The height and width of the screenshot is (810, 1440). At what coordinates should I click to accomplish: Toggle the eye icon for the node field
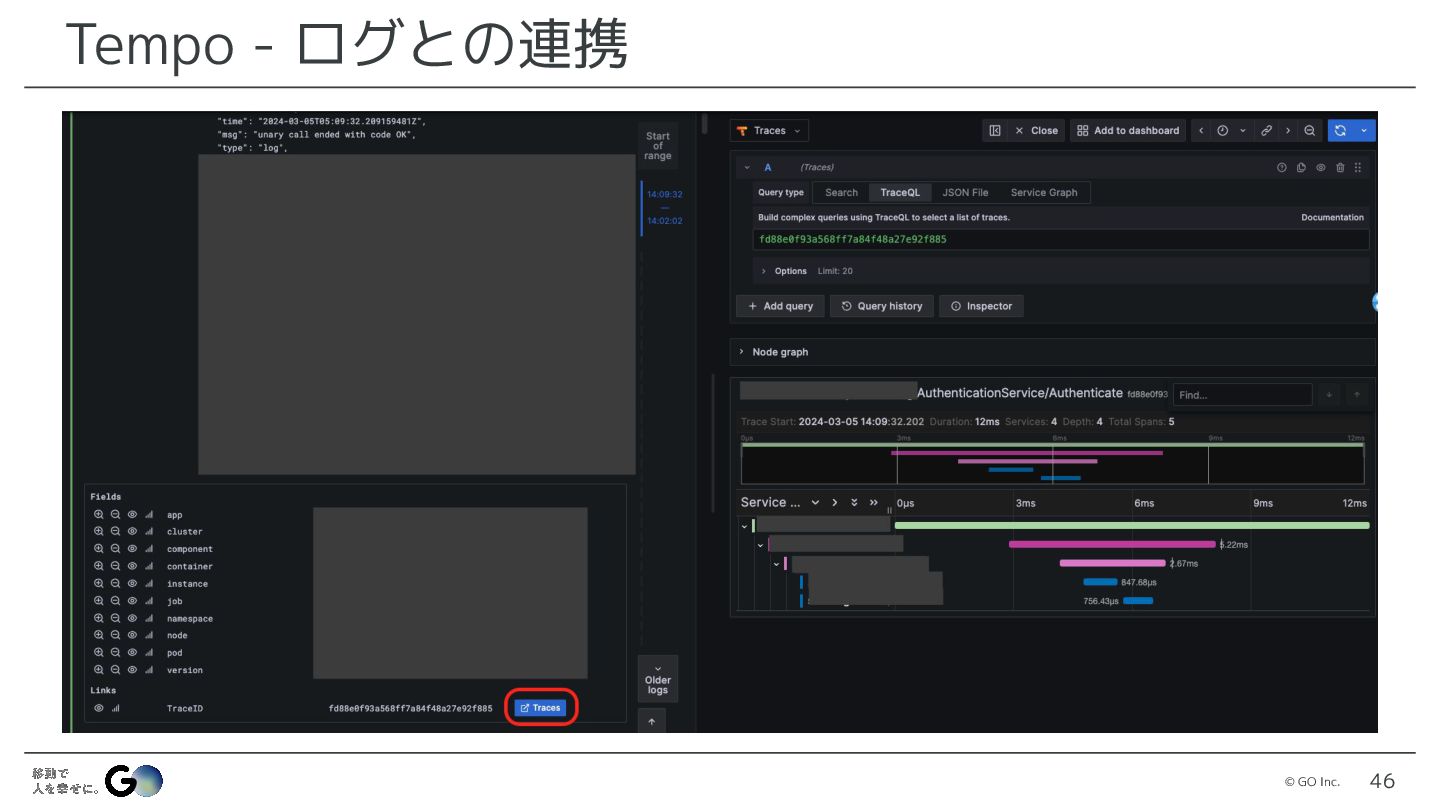pyautogui.click(x=131, y=635)
